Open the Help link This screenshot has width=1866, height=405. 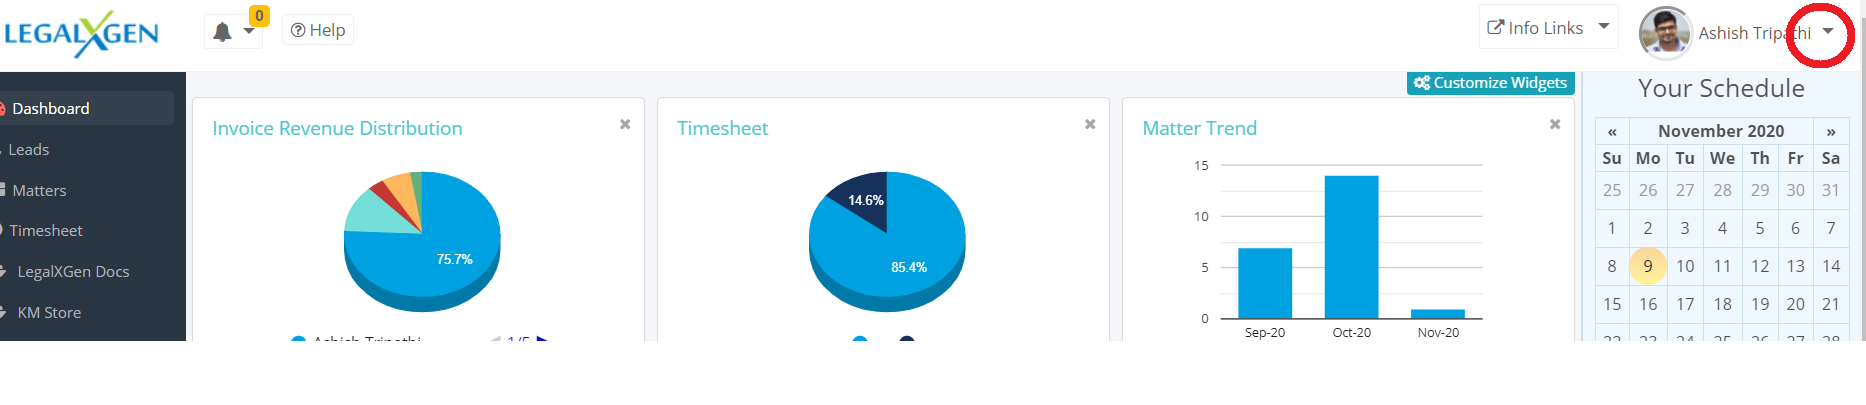[x=318, y=30]
